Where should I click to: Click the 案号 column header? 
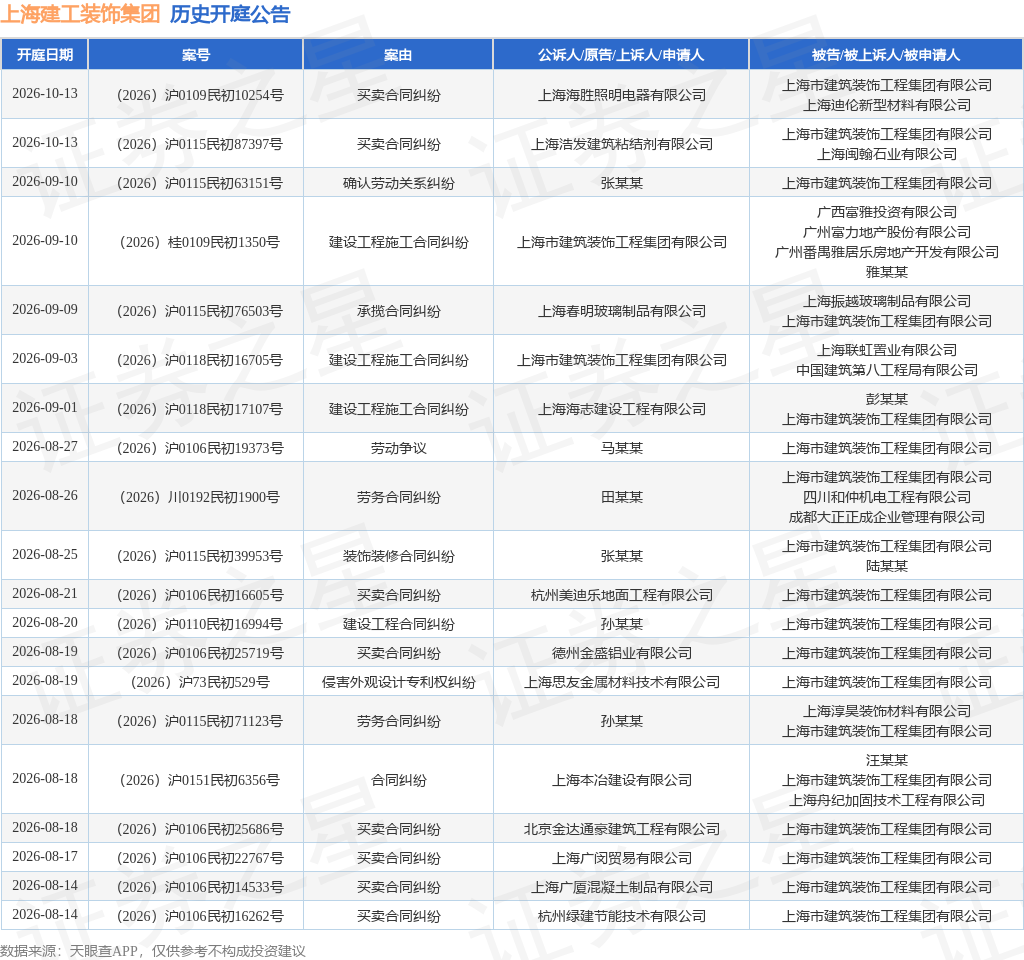(196, 55)
